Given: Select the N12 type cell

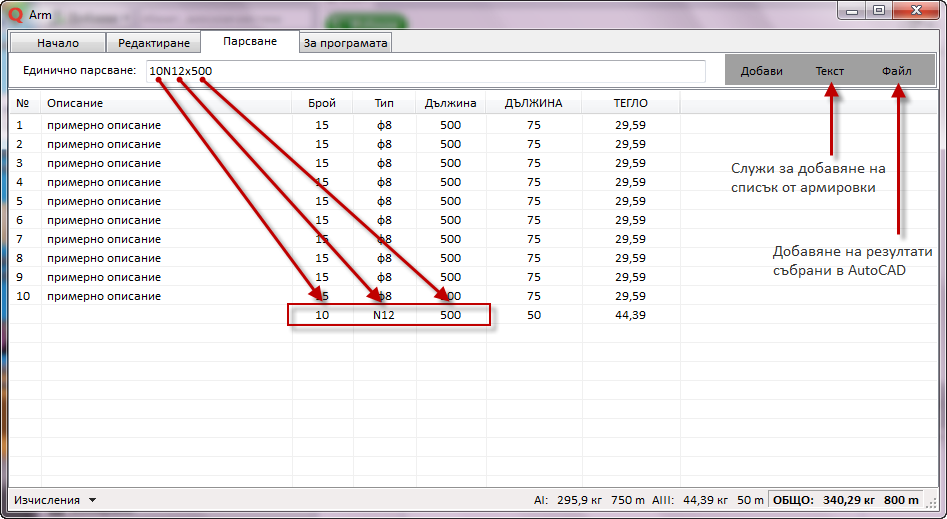Looking at the screenshot, I should pos(384,315).
